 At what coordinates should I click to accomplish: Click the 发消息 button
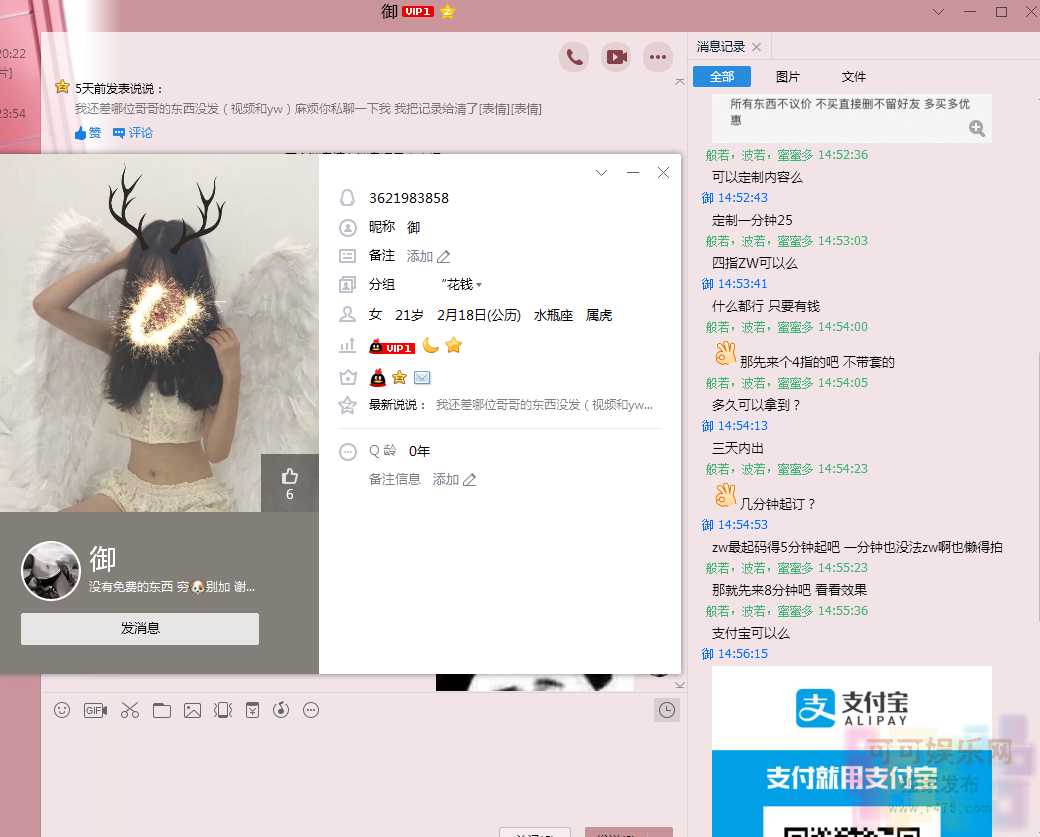(x=139, y=628)
